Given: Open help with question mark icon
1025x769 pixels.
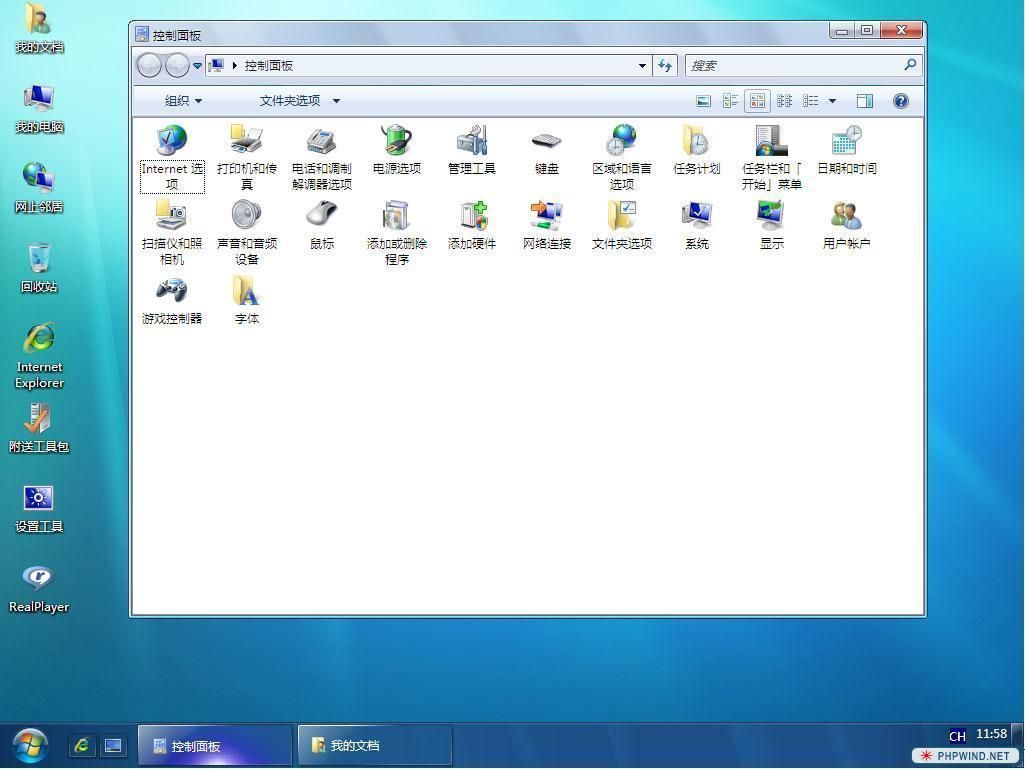Looking at the screenshot, I should click(901, 101).
